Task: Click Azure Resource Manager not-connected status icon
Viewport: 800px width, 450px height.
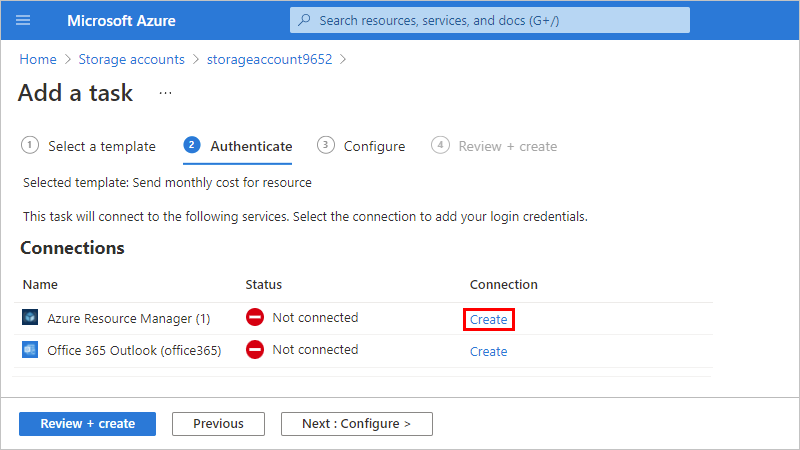Action: pos(255,317)
